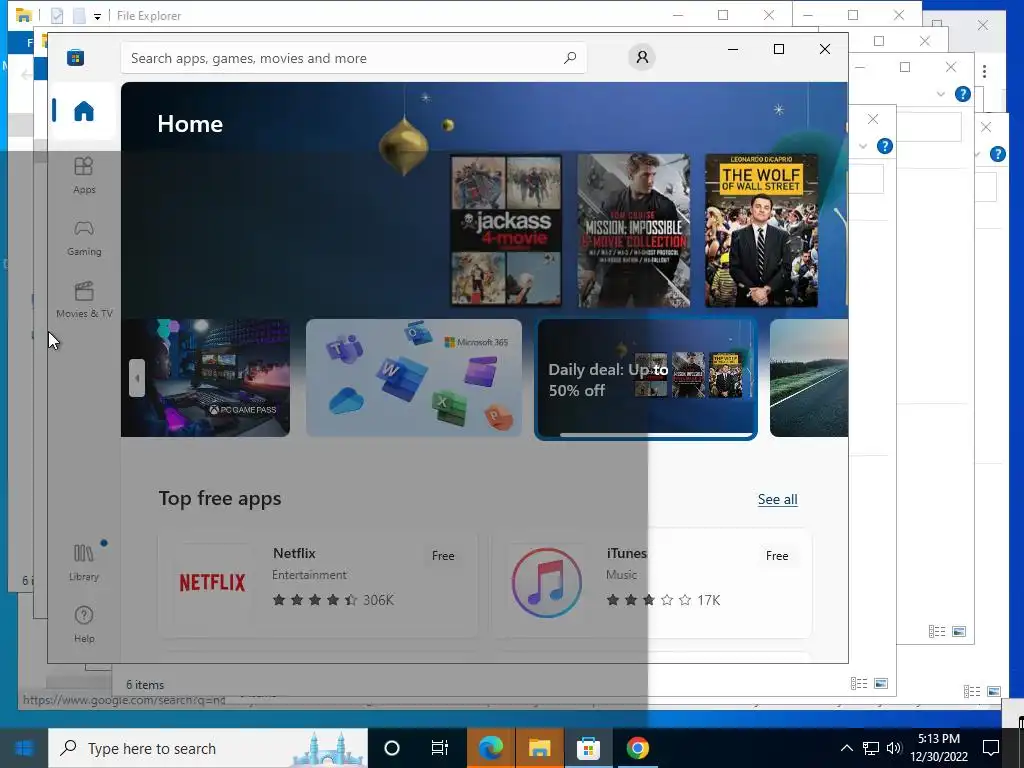Switch to Microsoft Store on taskbar
Image resolution: width=1024 pixels, height=768 pixels.
pyautogui.click(x=588, y=748)
